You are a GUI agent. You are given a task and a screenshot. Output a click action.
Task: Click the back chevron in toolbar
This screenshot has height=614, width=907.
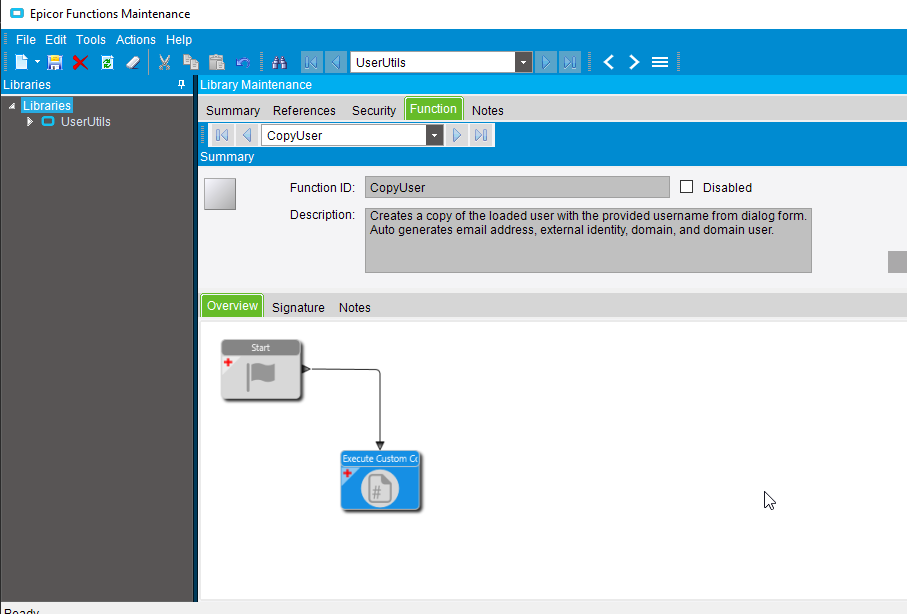tap(609, 62)
